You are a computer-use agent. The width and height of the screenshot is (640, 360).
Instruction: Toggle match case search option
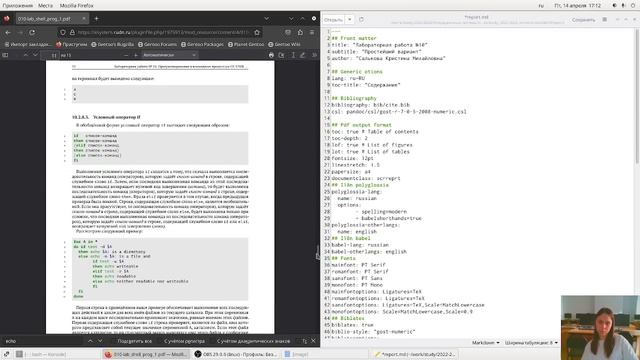coord(184,341)
